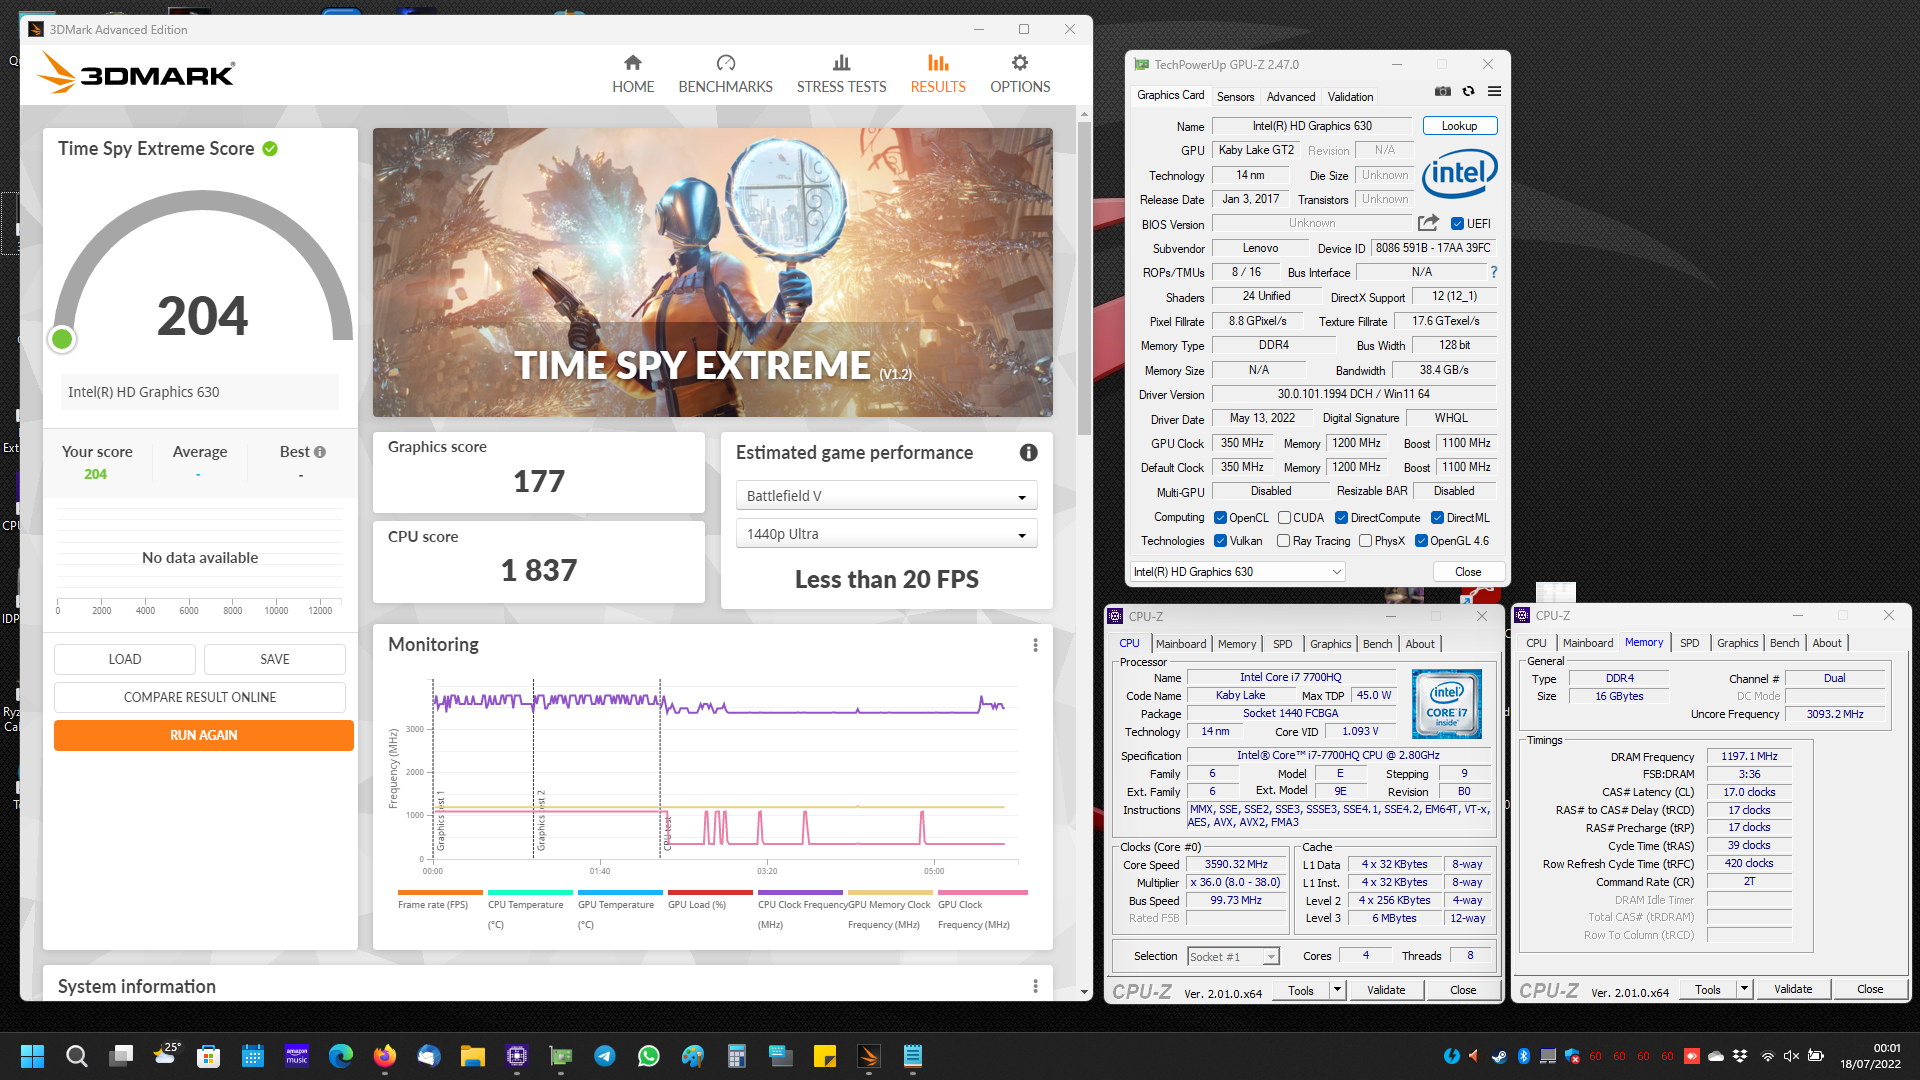Open the 1440p Ultra resolution dropdown
This screenshot has width=1920, height=1080.
click(886, 534)
